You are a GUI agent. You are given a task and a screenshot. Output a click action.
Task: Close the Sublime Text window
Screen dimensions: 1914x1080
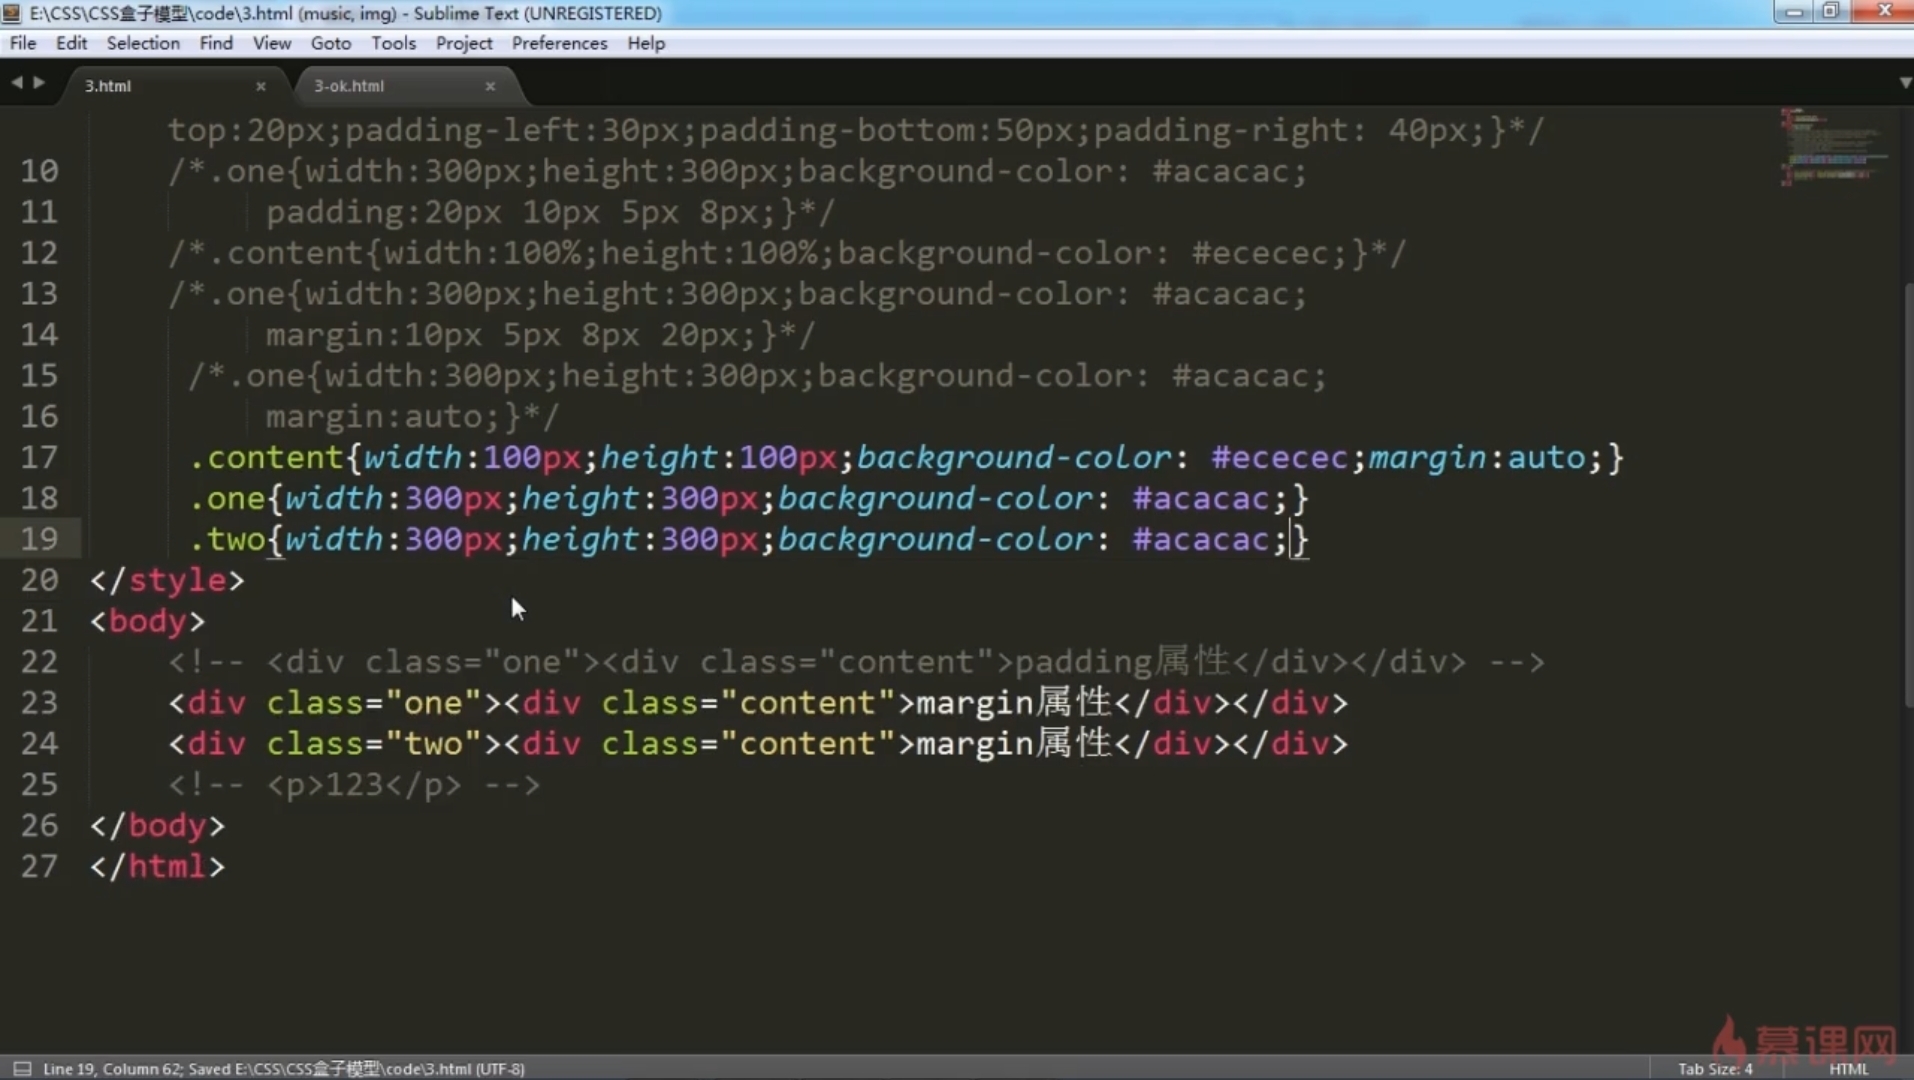[1884, 11]
